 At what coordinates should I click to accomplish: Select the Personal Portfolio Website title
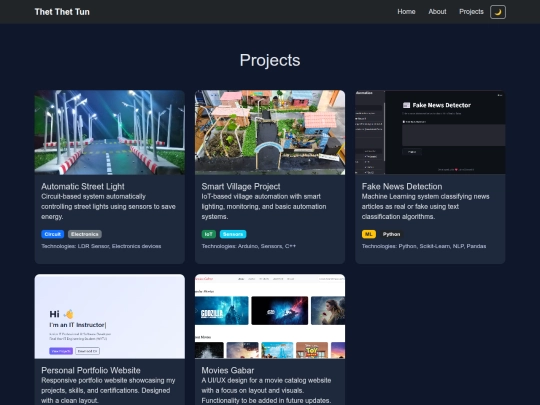tap(91, 370)
